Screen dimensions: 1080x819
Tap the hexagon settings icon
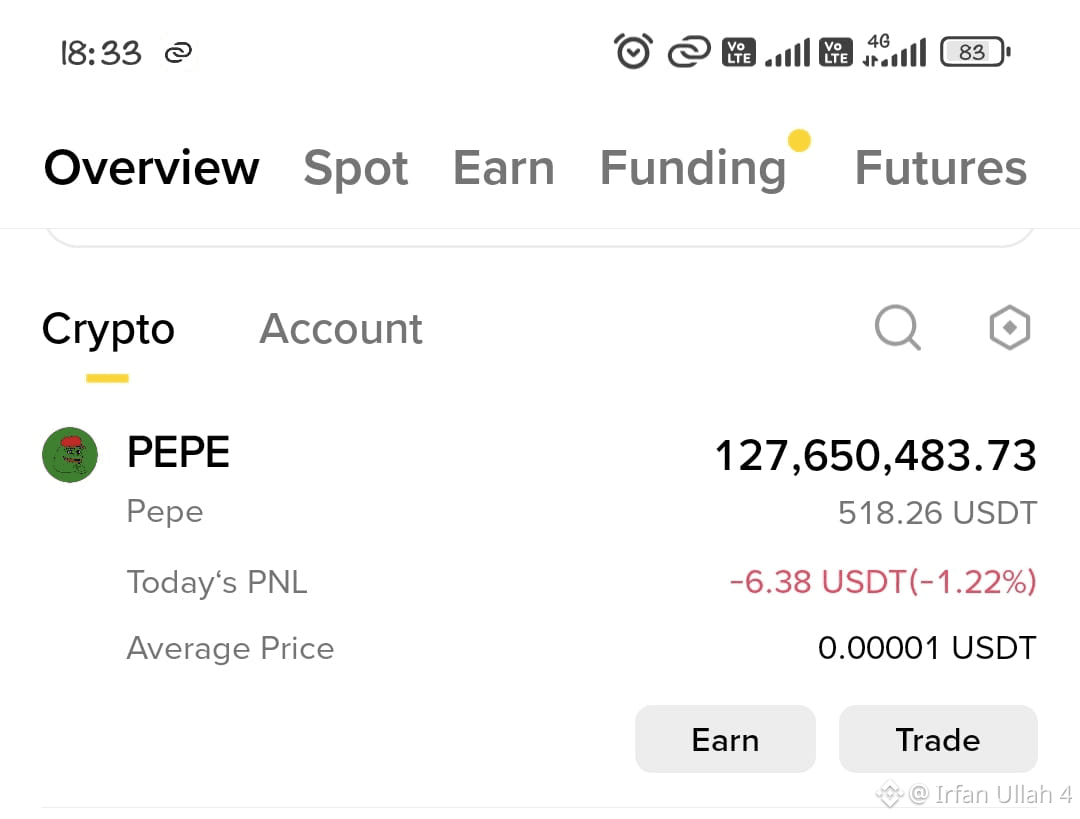click(1009, 327)
